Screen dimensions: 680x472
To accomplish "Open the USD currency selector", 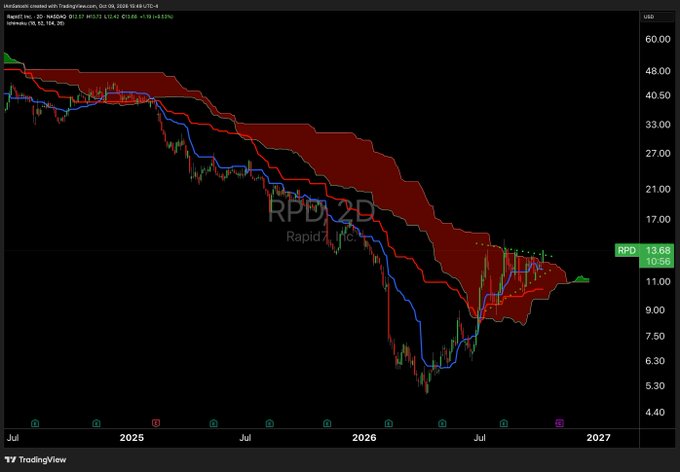I will pyautogui.click(x=649, y=17).
